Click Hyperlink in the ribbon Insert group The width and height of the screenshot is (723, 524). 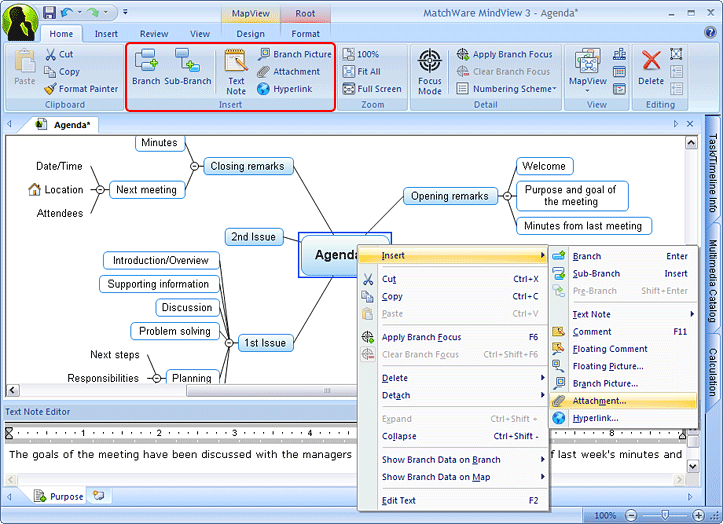[x=285, y=89]
